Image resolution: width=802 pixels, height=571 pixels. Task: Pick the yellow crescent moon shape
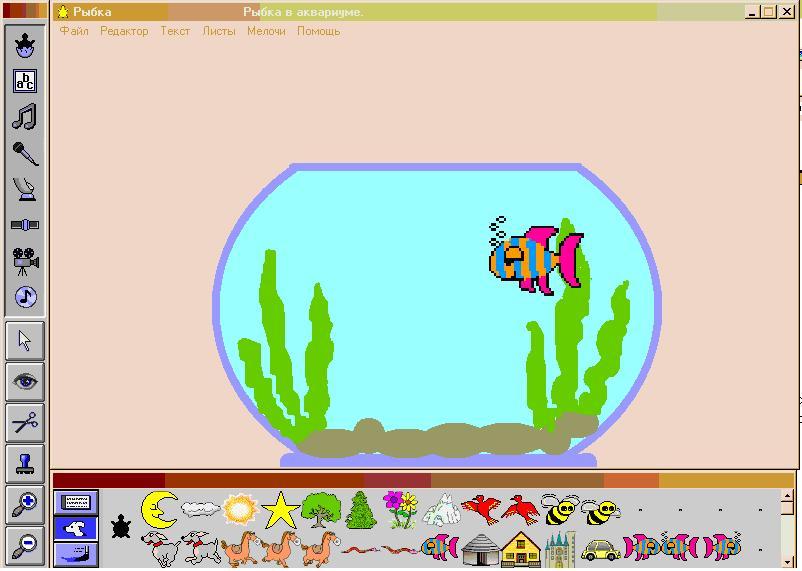(159, 509)
